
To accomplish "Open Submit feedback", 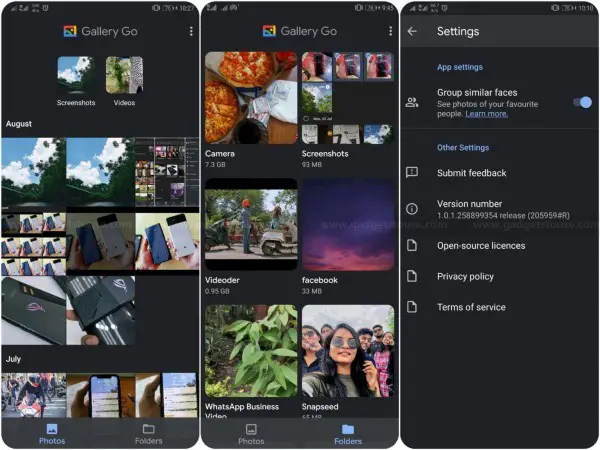I will 500,173.
